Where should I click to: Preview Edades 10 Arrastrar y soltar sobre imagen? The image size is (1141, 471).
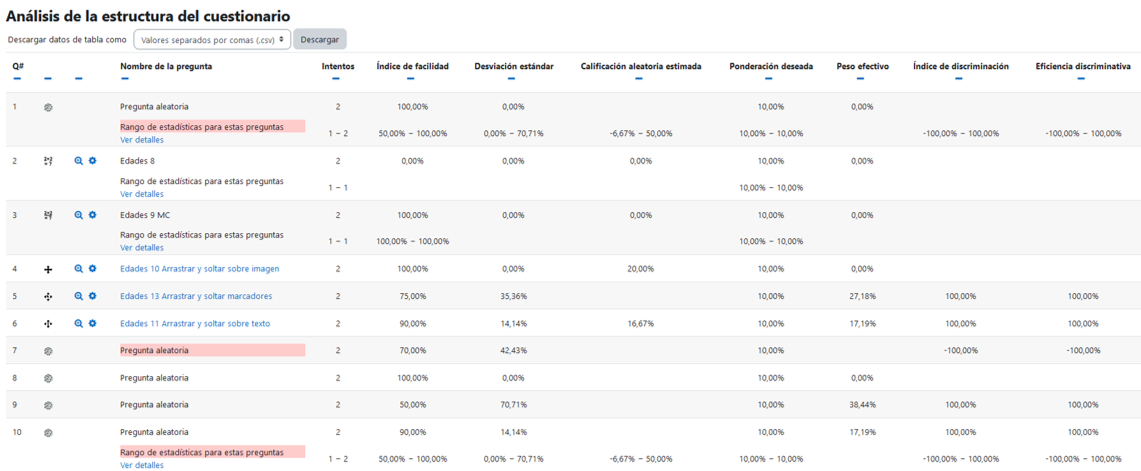coord(79,269)
